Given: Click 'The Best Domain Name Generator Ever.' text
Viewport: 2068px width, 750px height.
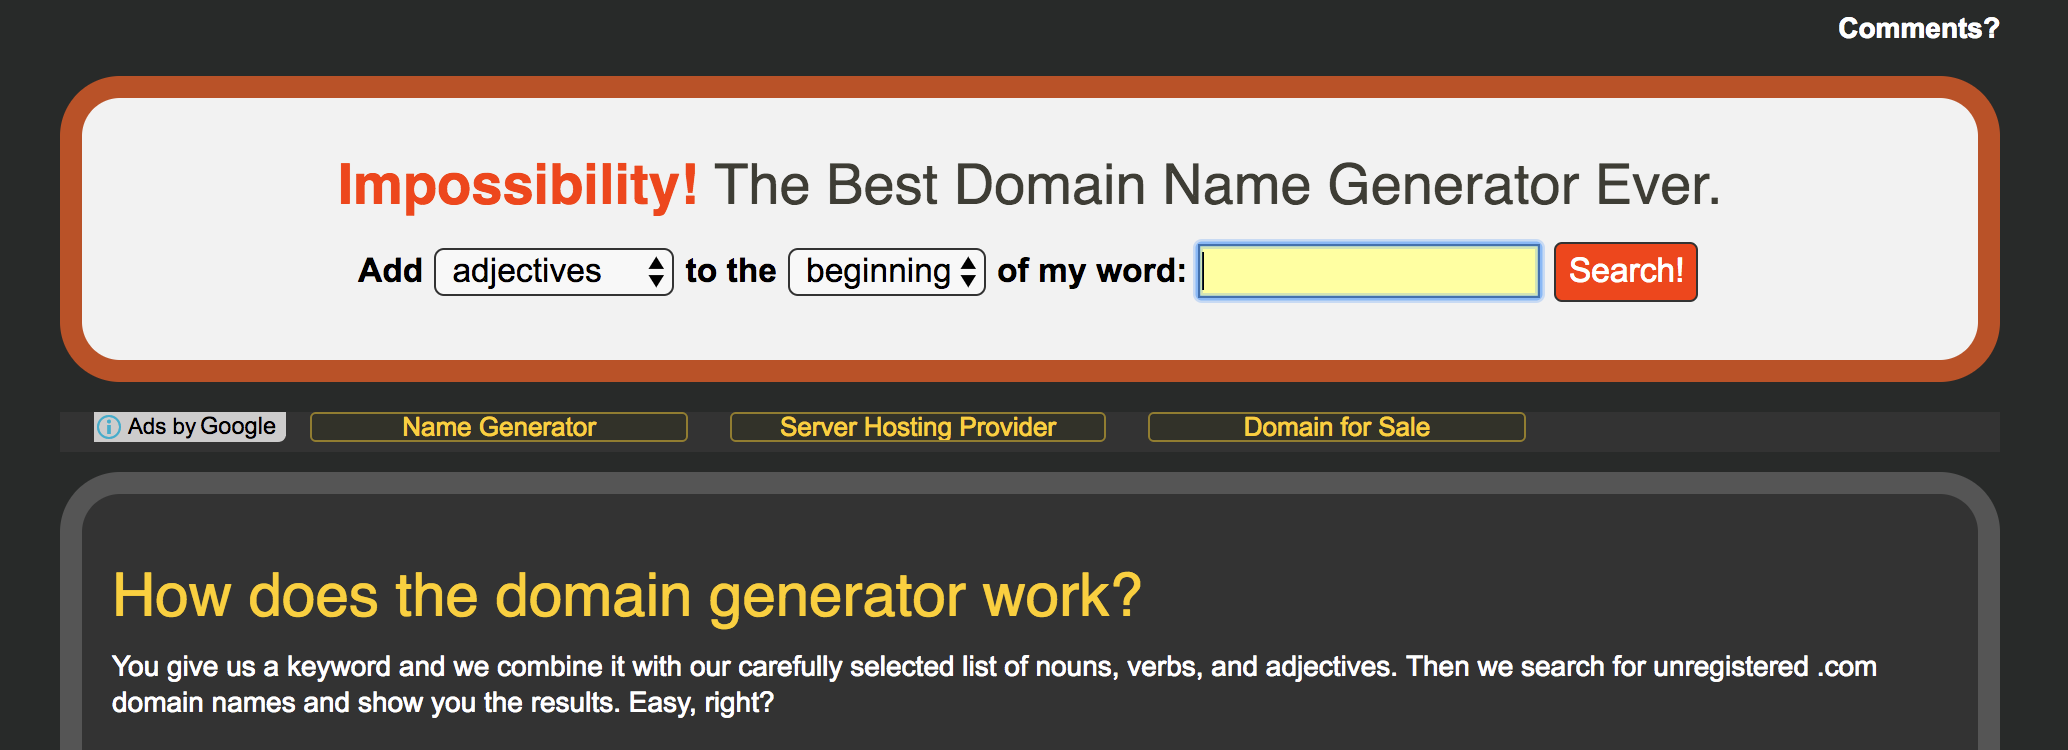Looking at the screenshot, I should click(x=1217, y=185).
